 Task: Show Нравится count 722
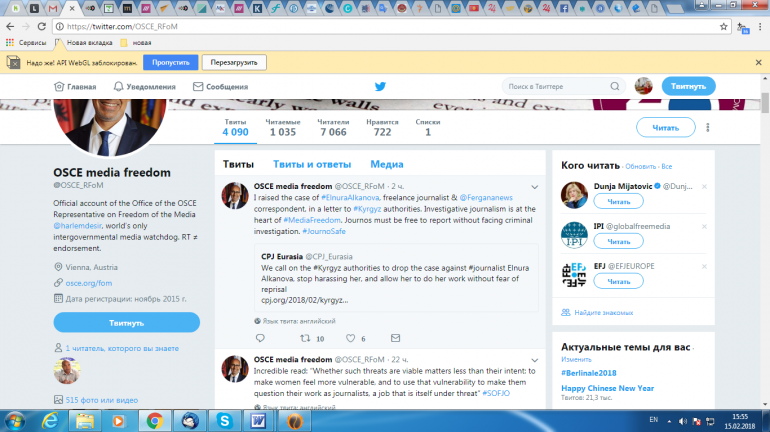[382, 128]
